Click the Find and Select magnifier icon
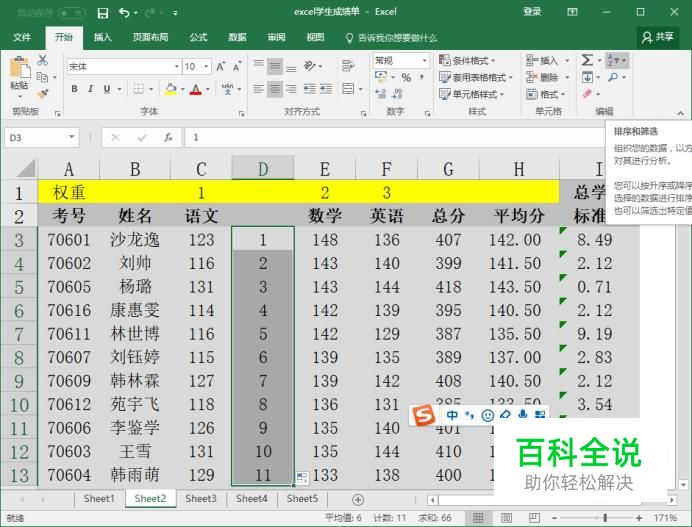The height and width of the screenshot is (527, 692). pos(613,77)
